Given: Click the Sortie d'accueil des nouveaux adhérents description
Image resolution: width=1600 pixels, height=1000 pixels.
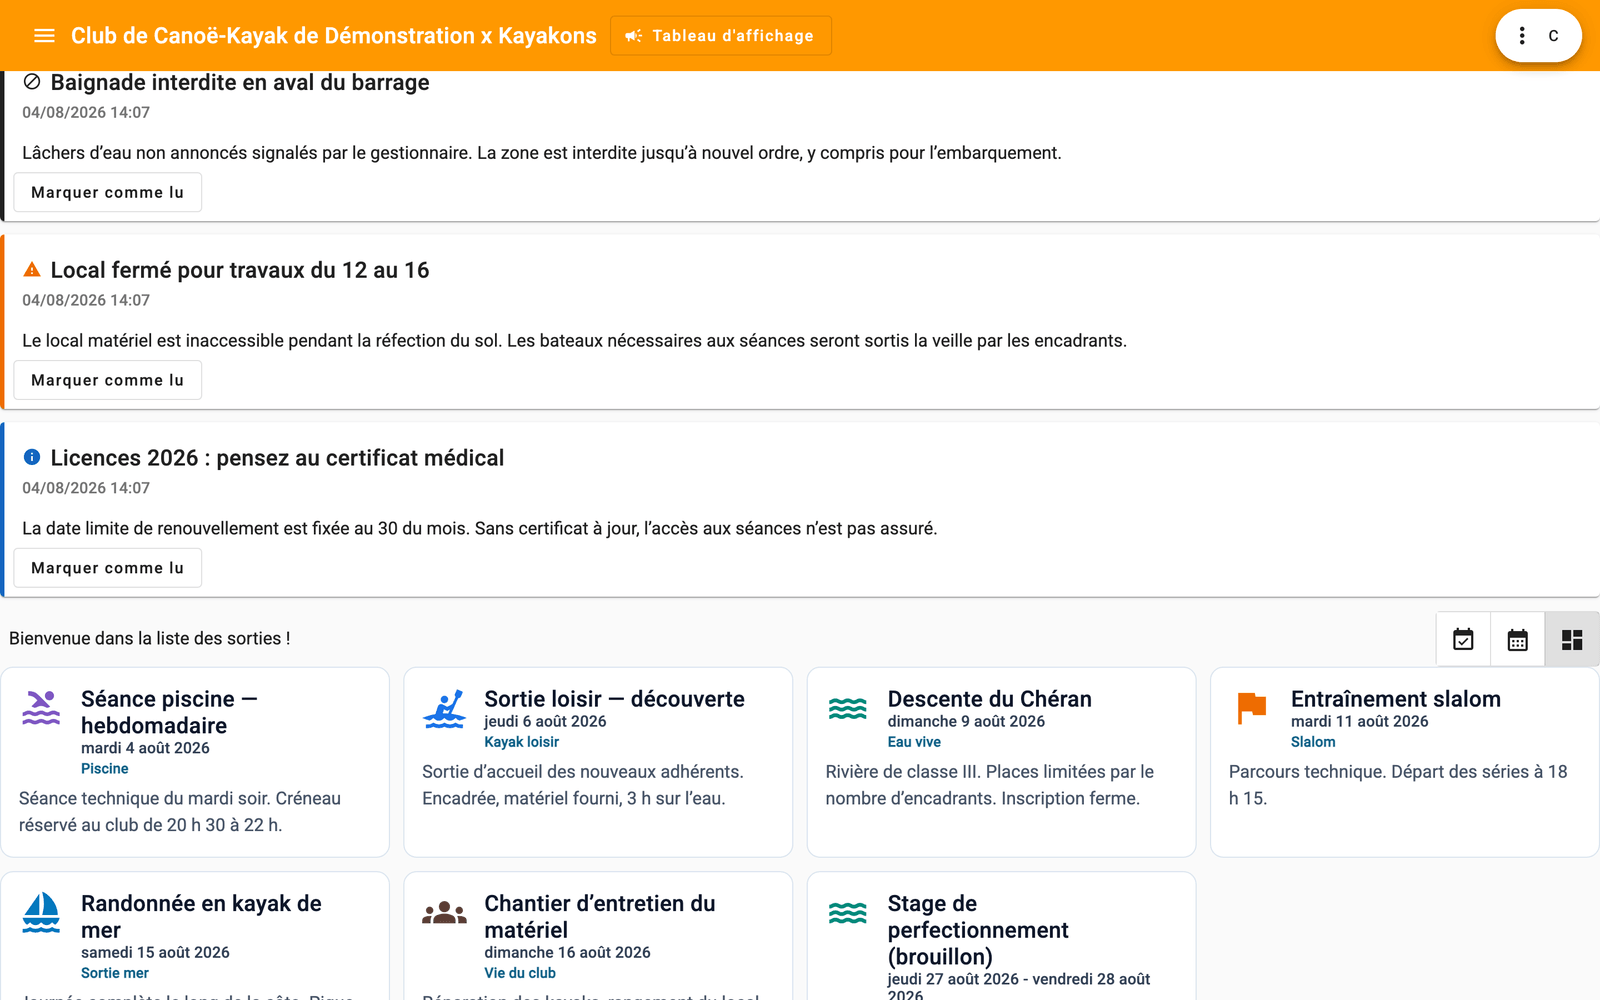Looking at the screenshot, I should [x=583, y=785].
